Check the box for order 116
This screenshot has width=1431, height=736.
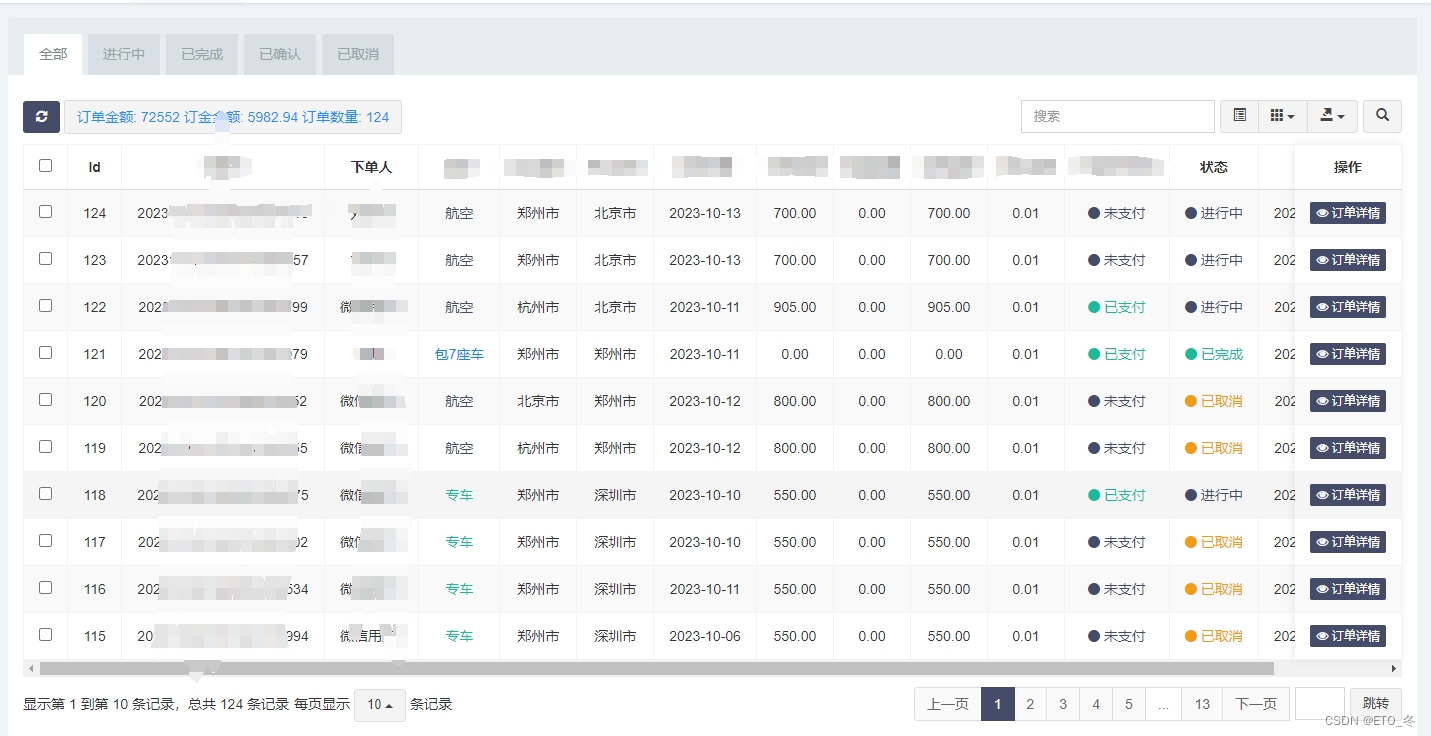click(x=45, y=588)
